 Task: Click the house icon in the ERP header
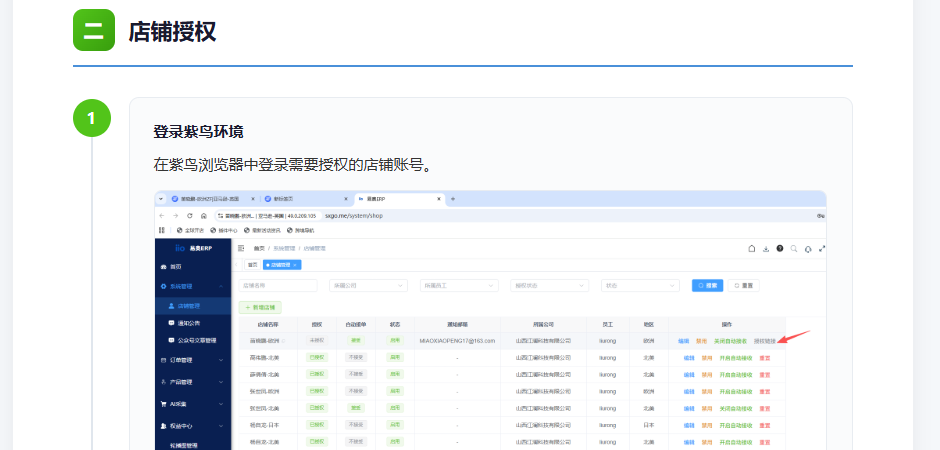[x=752, y=249]
